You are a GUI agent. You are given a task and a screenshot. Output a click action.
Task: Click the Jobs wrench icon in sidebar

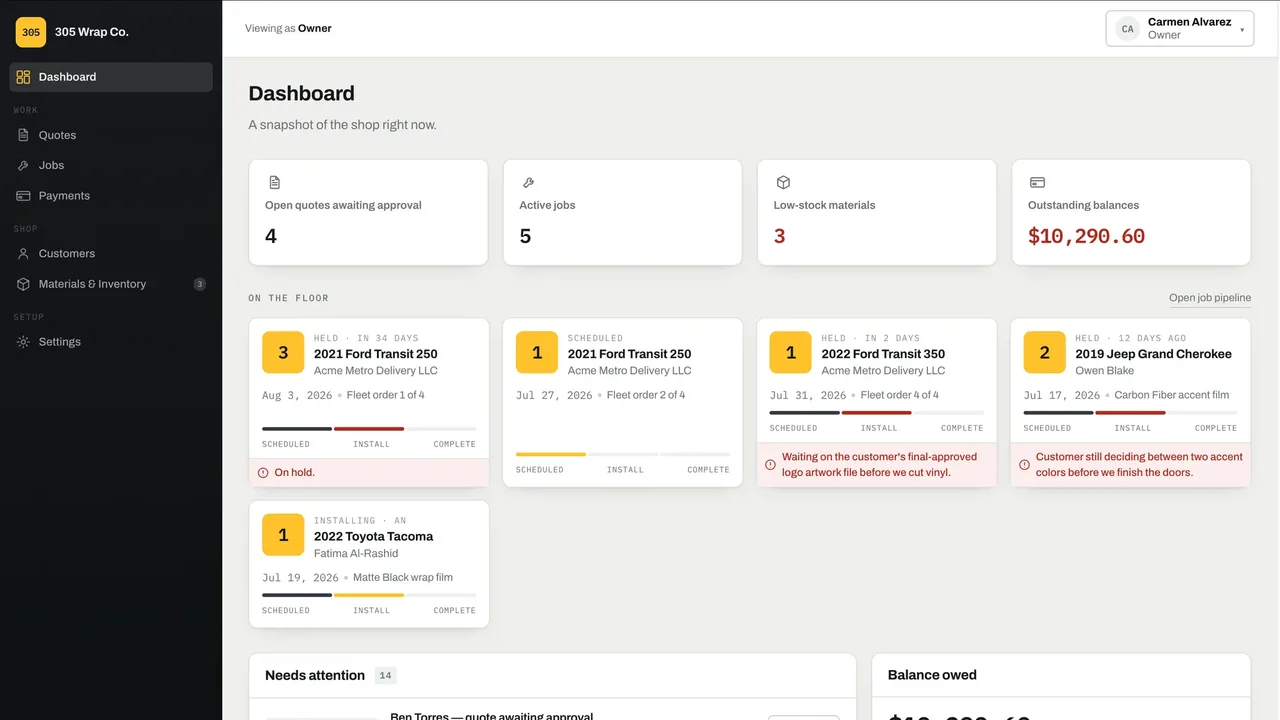coord(23,165)
